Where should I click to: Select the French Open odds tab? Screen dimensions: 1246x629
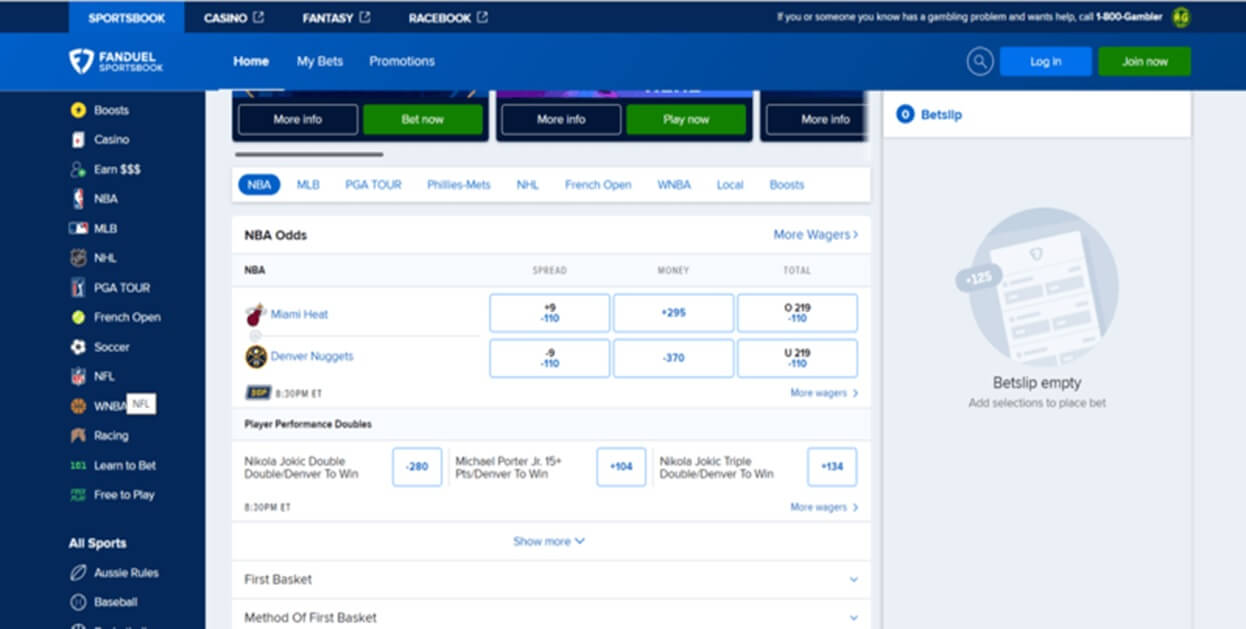(598, 185)
